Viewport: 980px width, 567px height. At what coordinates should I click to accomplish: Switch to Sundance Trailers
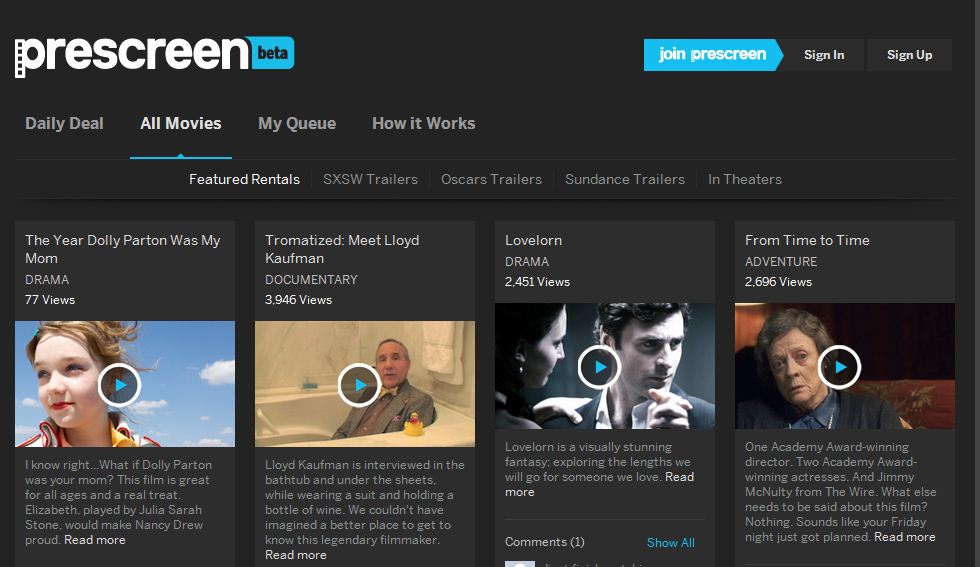(x=625, y=179)
